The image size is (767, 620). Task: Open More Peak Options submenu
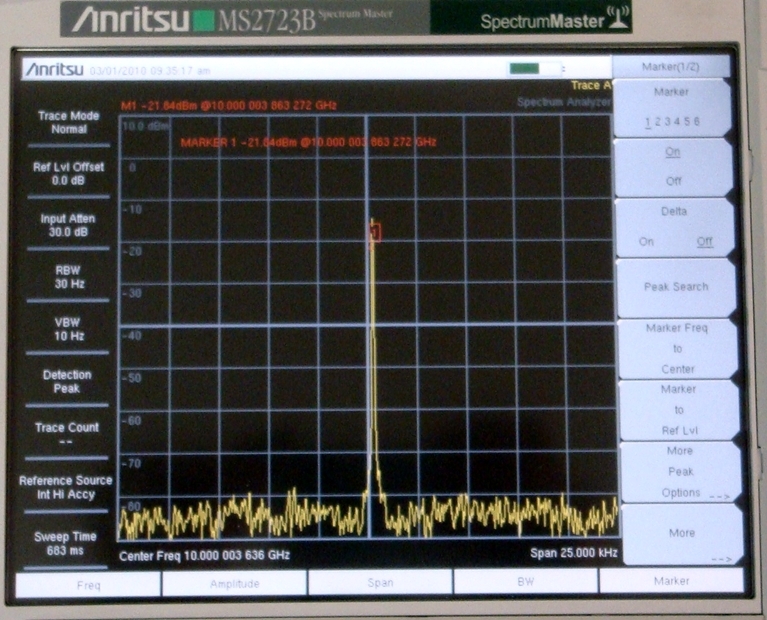click(x=680, y=472)
